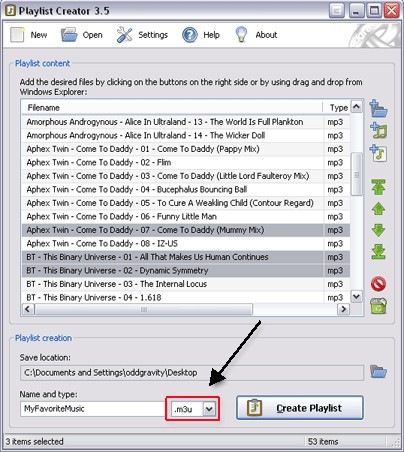Browse for save location folder icon

click(378, 371)
